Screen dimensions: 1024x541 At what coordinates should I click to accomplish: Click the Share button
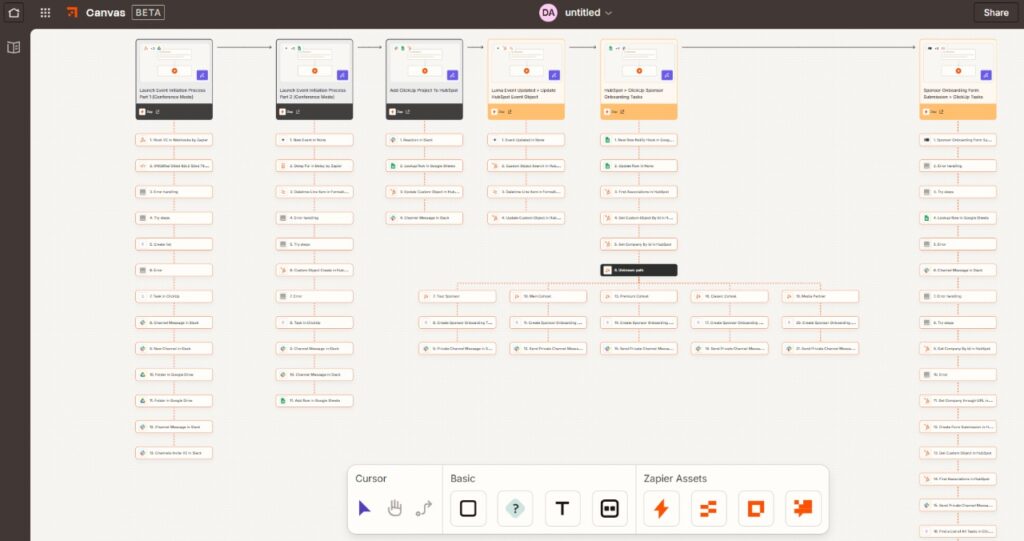pyautogui.click(x=995, y=13)
